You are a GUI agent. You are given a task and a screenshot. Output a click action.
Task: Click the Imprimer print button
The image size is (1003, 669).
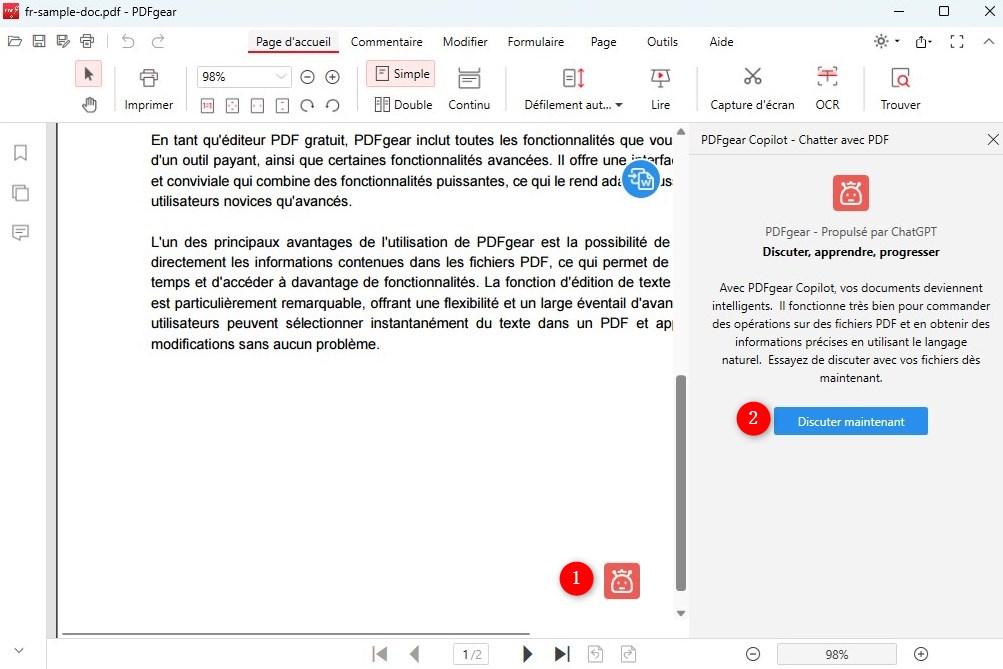(x=148, y=90)
